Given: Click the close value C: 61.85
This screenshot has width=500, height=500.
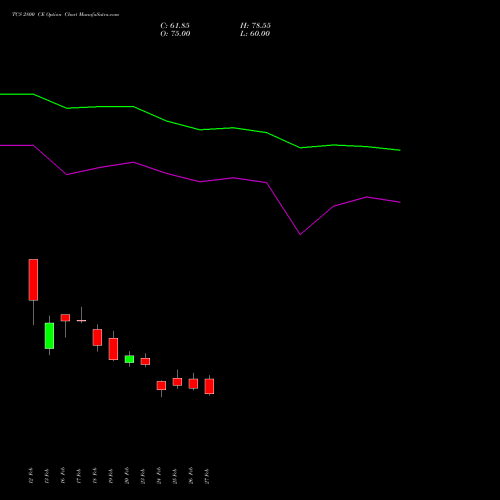Looking at the screenshot, I should (x=175, y=26).
